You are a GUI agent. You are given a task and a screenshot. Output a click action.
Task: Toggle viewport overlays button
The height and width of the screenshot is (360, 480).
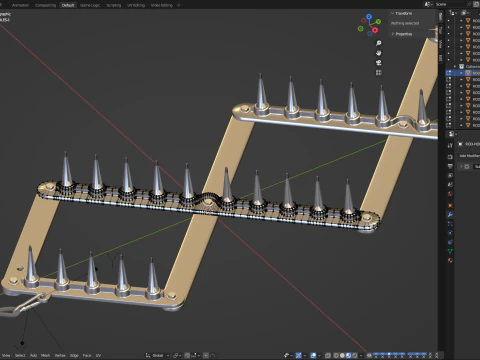[313, 355]
